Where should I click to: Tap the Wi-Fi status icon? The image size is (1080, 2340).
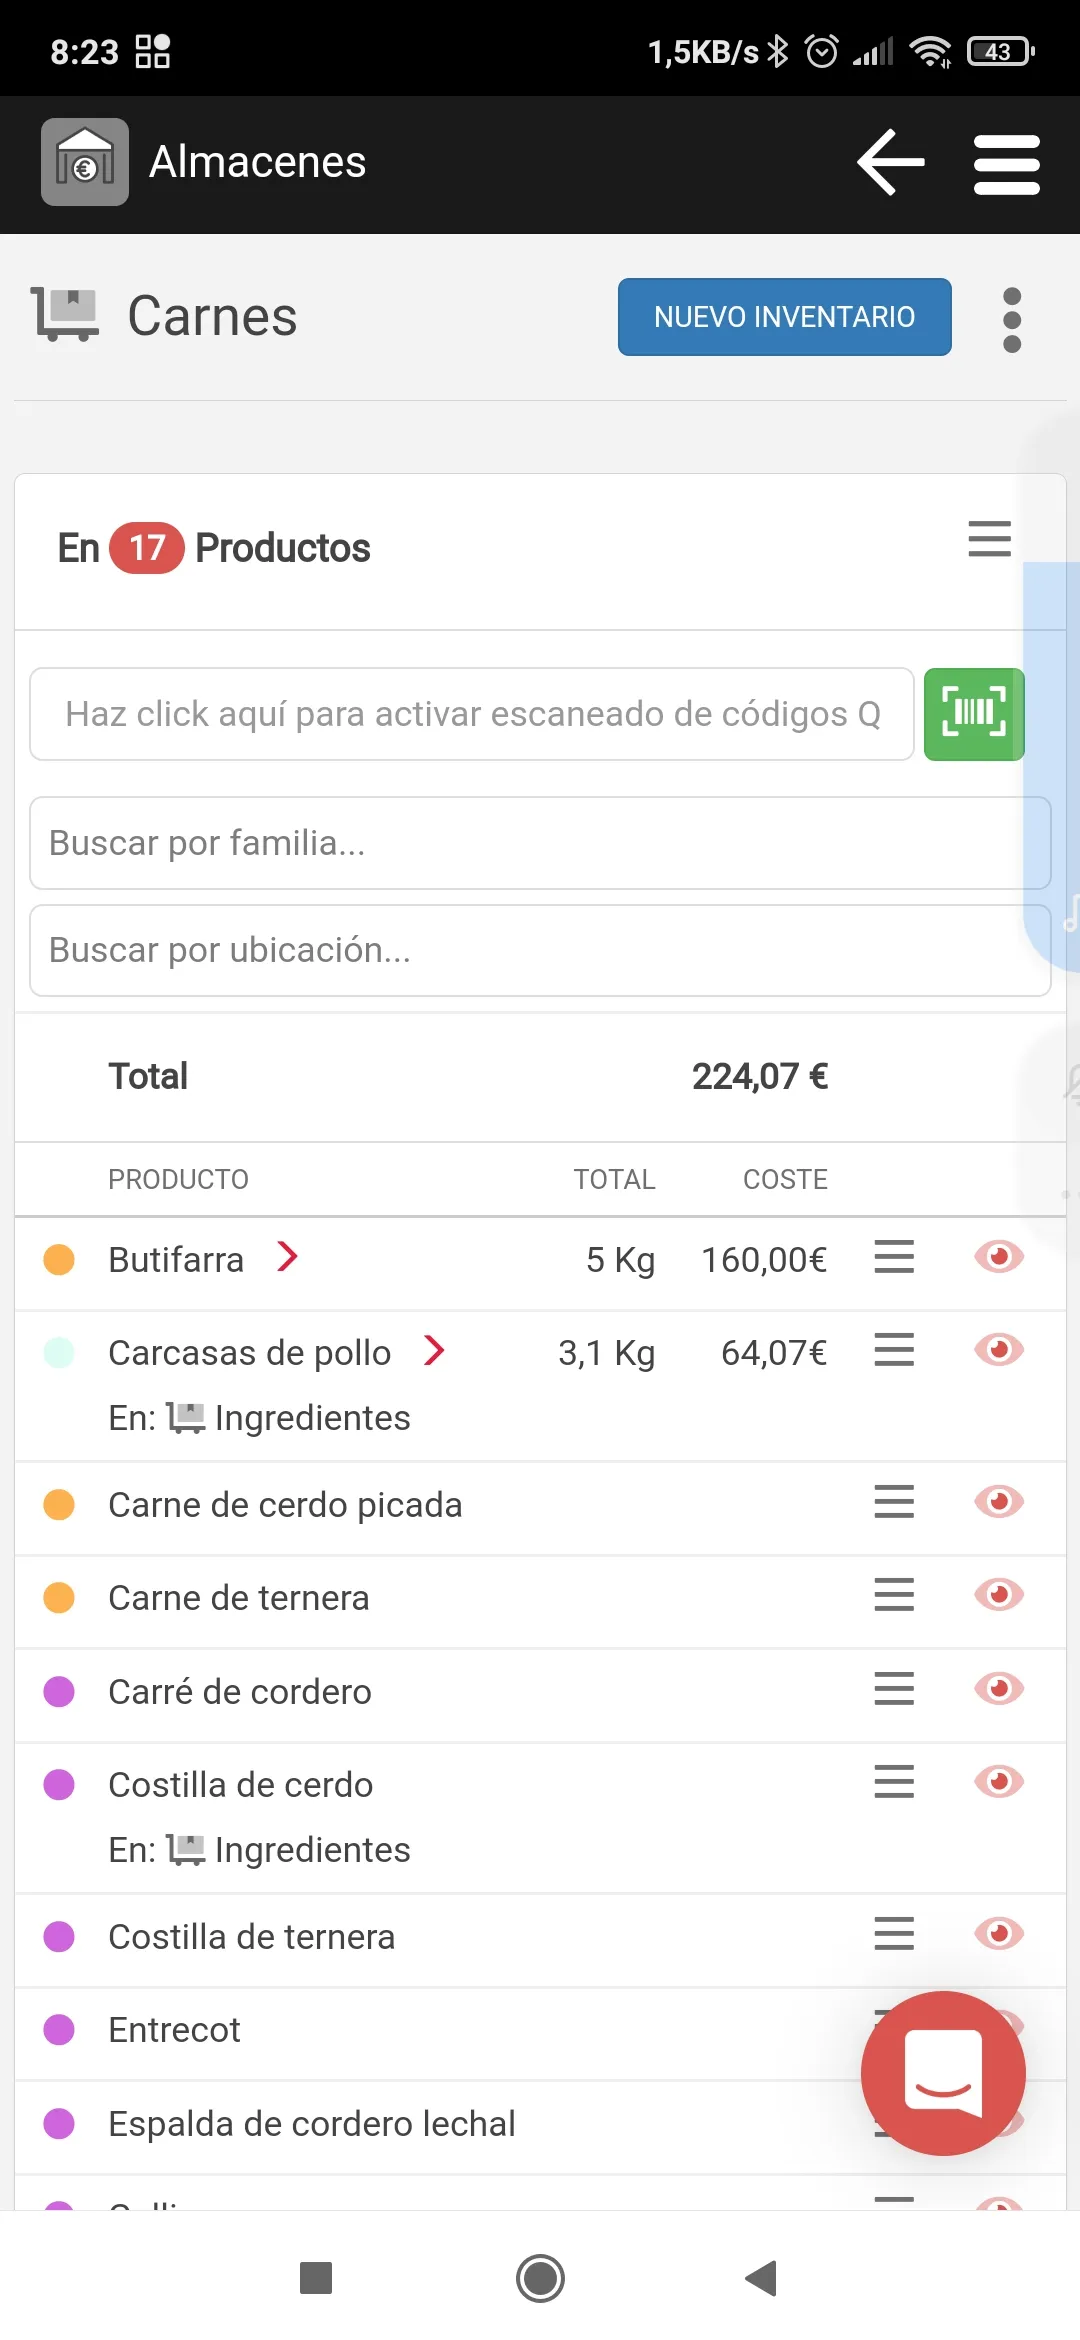tap(930, 51)
